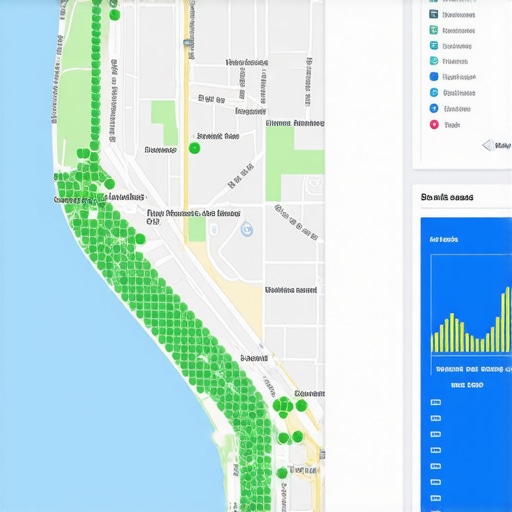Click the pink circular pin icon in list
Screen dimensions: 512x512
pos(434,125)
